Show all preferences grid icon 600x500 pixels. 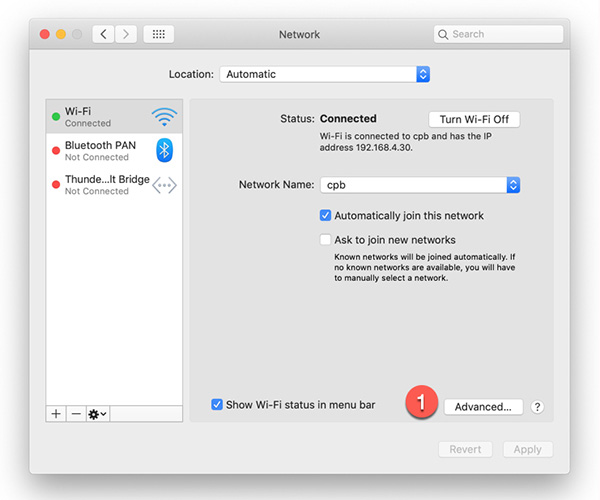[158, 34]
